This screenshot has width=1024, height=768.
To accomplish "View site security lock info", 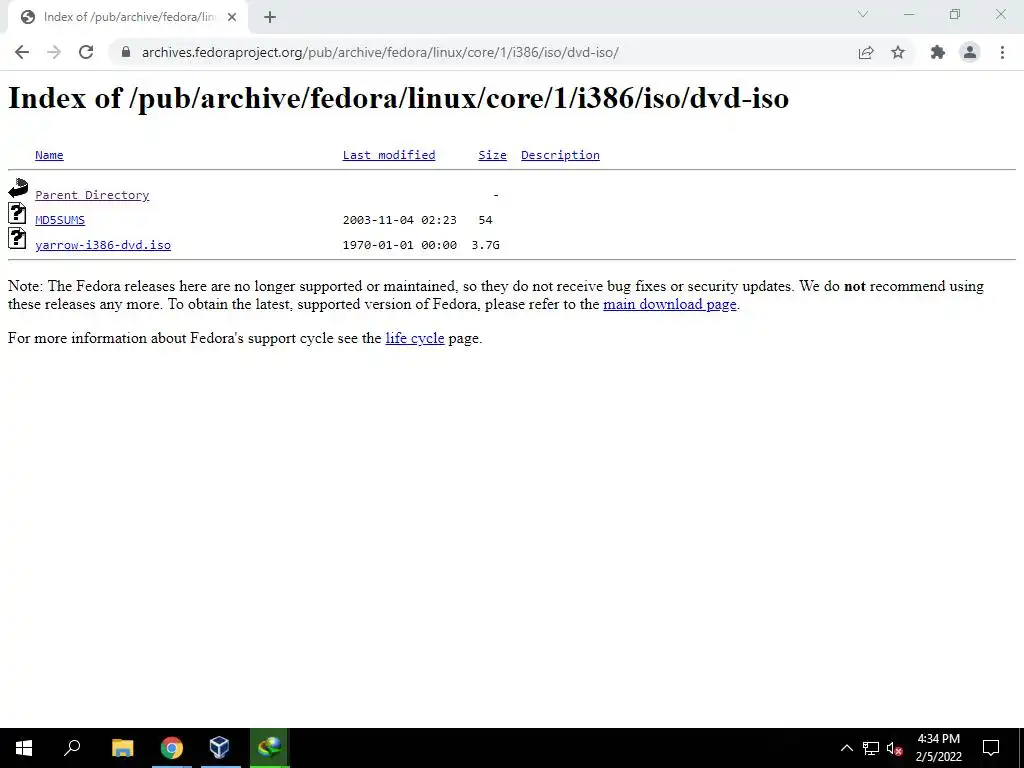I will point(126,52).
